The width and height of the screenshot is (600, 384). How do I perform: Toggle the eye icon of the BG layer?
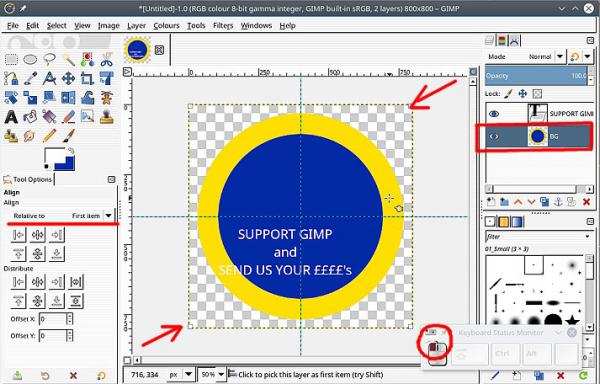[494, 136]
